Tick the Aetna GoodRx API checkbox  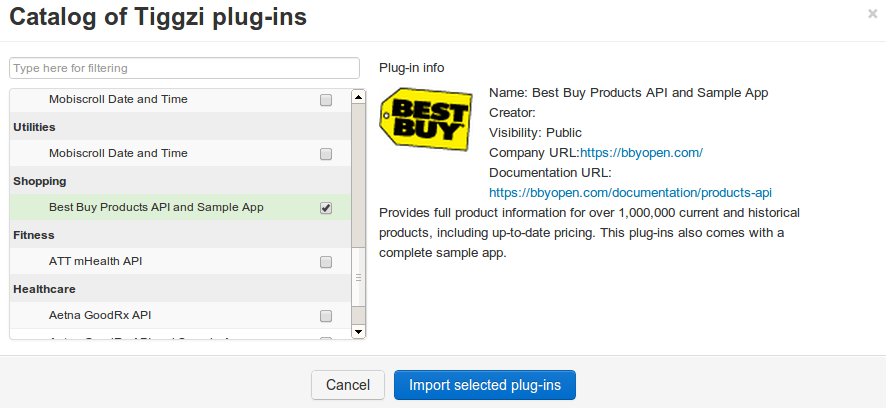[x=326, y=316]
